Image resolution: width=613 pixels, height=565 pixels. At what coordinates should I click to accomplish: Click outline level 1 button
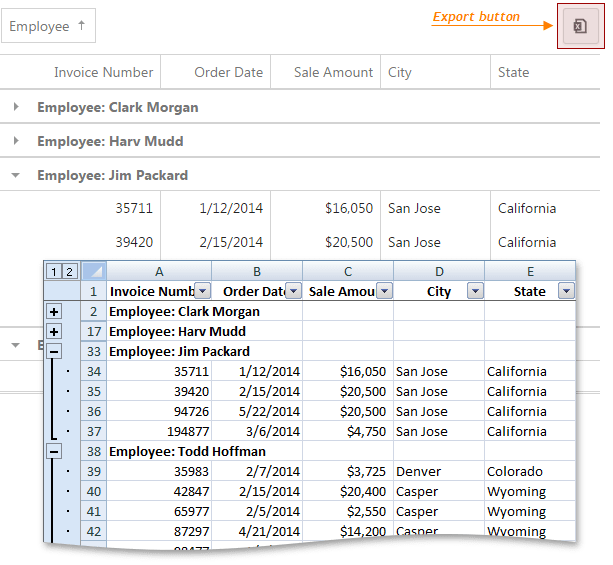(54, 271)
